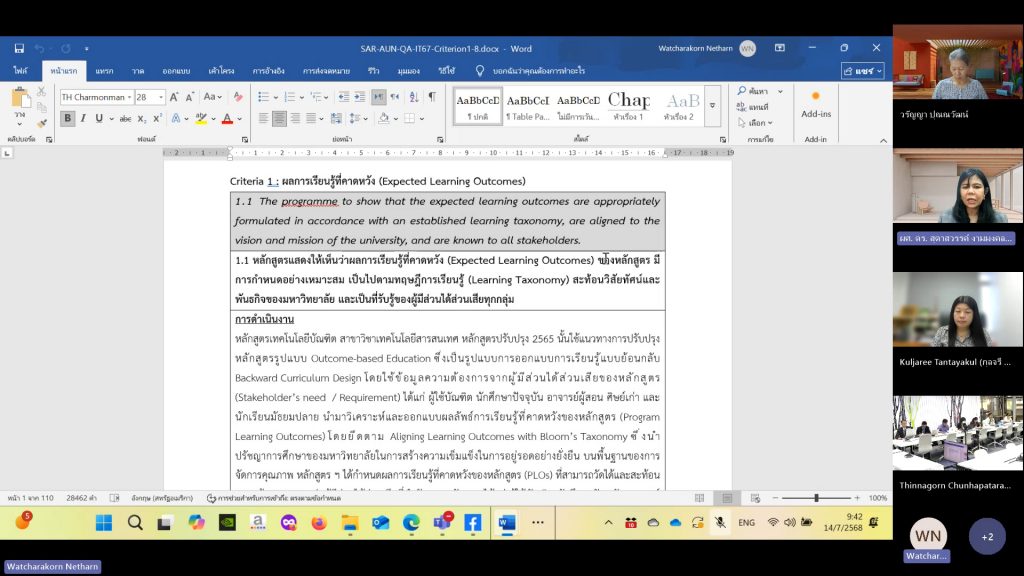Viewport: 1024px width, 576px height.
Task: Expand the Styles gallery with the More arrow
Action: click(712, 105)
